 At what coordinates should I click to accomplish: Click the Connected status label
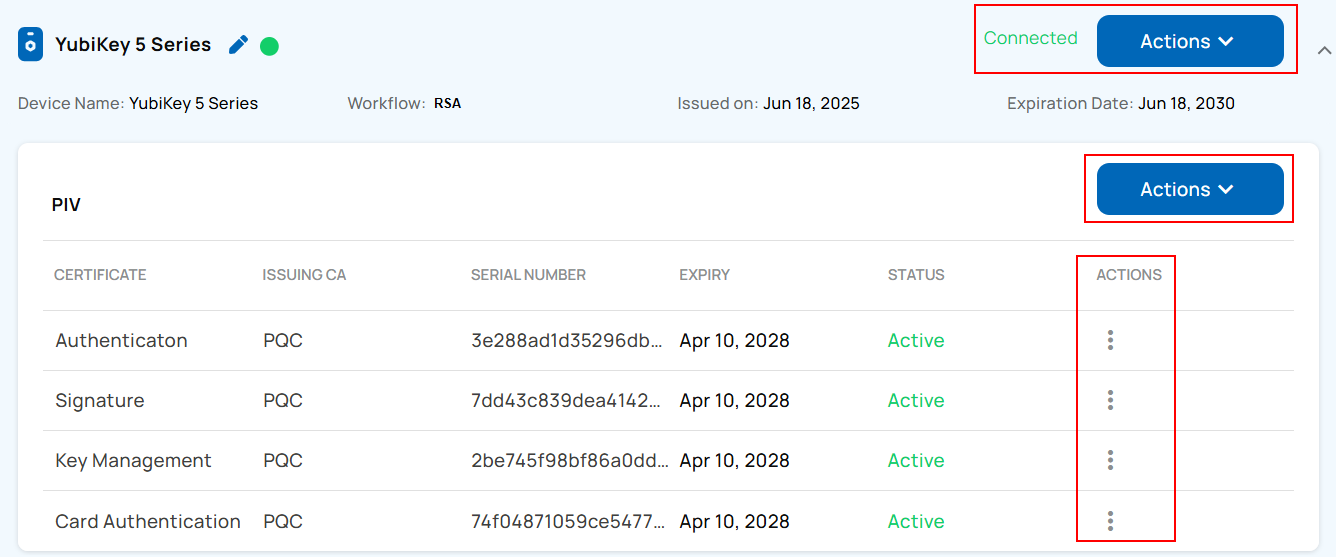pos(1030,38)
